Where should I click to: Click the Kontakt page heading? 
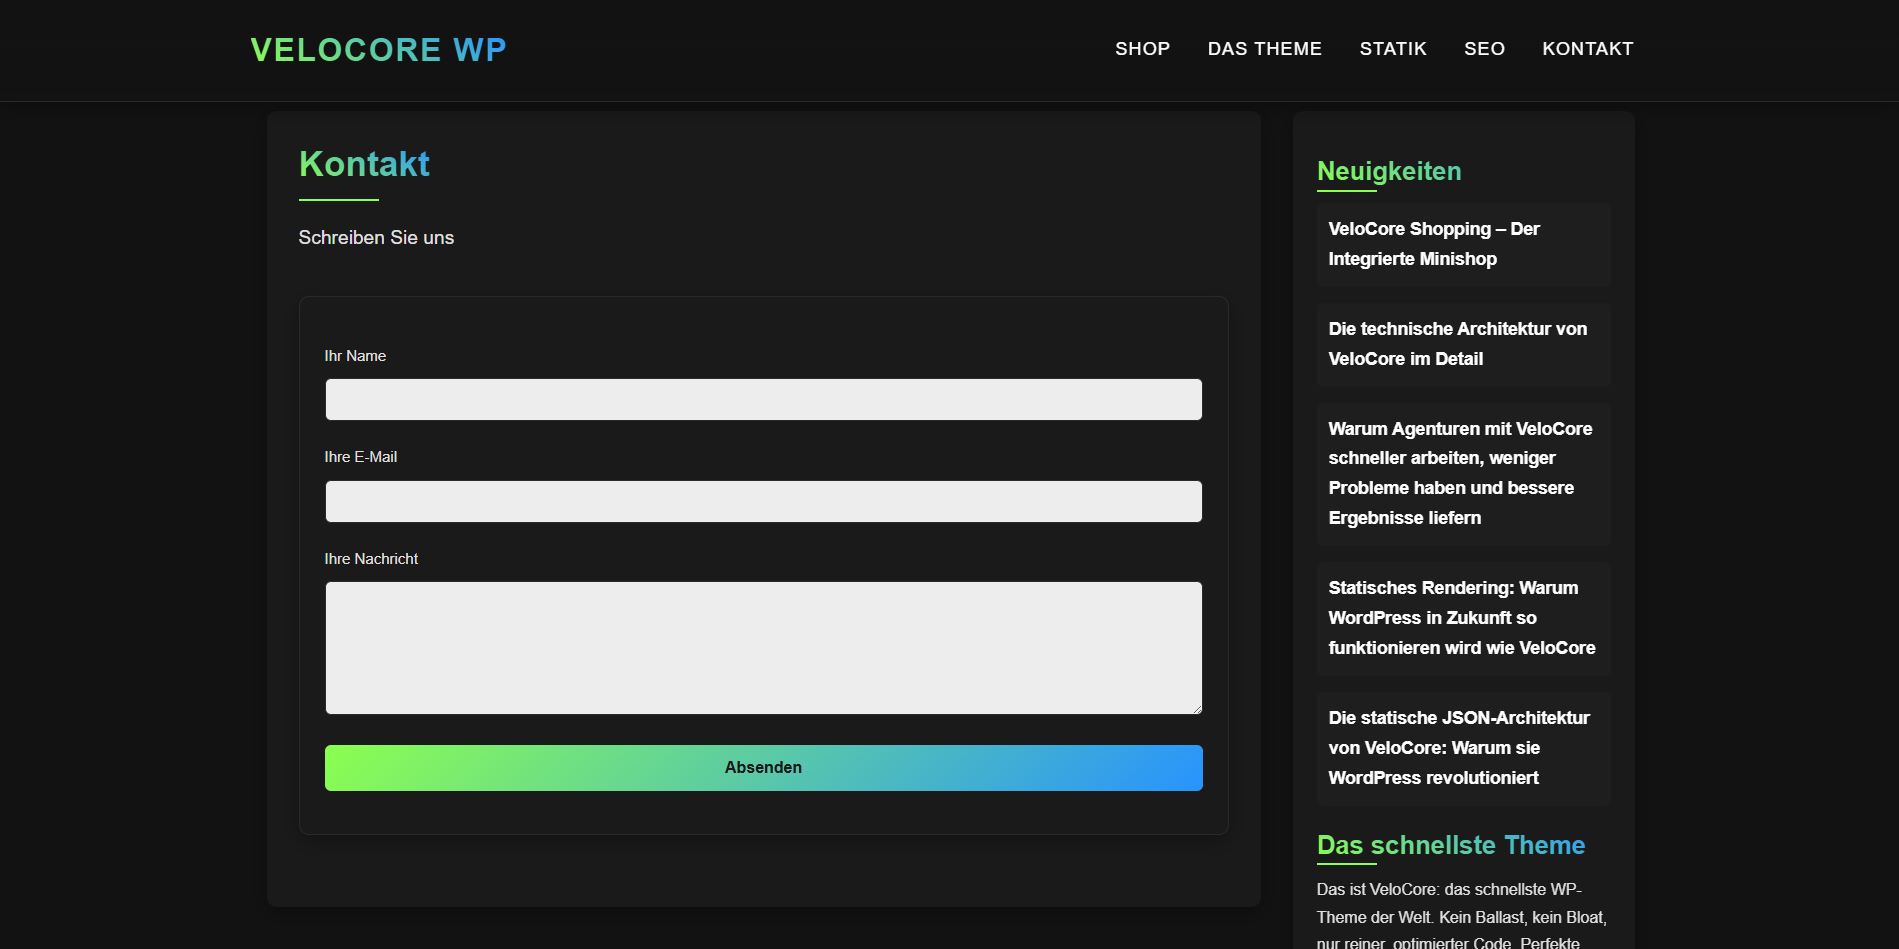(363, 163)
